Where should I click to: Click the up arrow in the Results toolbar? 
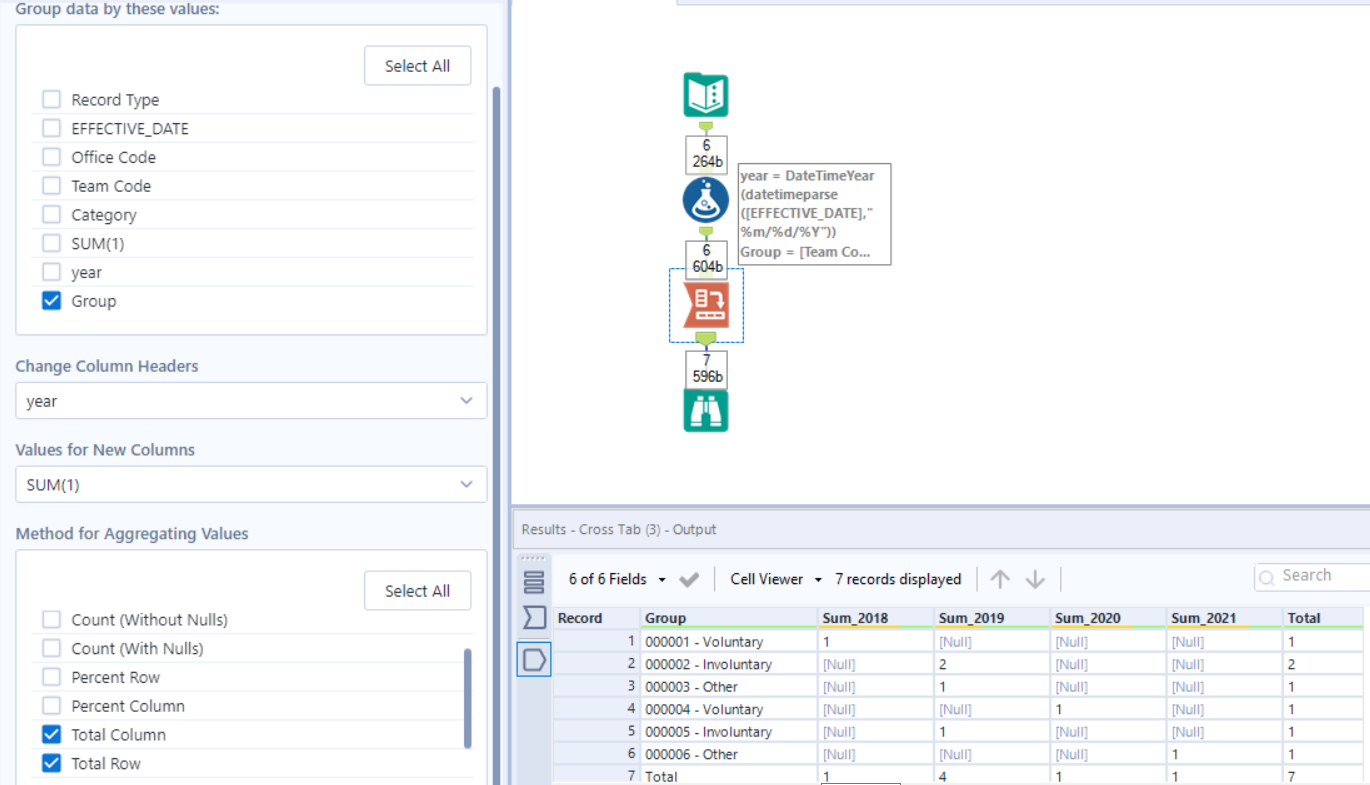point(999,578)
